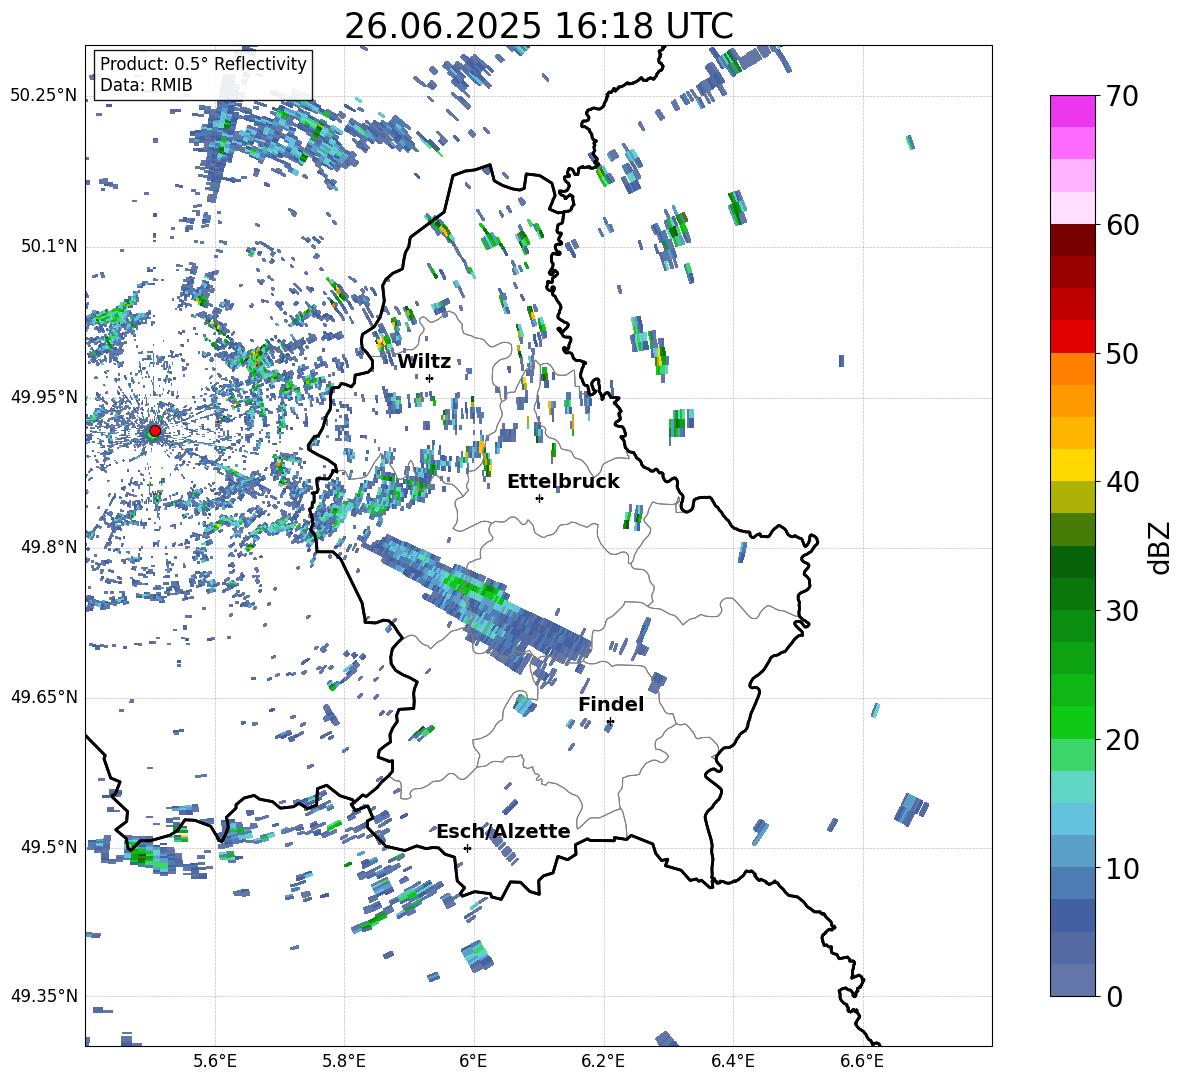The image size is (1184, 1081).
Task: Click the plus marker below Esch/Alzette
Action: pyautogui.click(x=467, y=848)
